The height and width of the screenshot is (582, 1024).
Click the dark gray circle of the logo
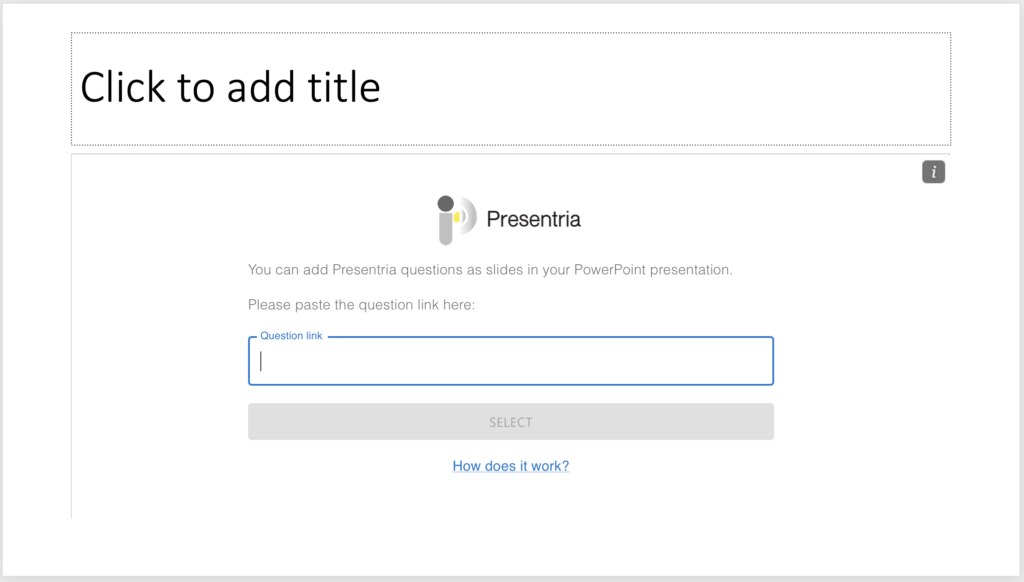[445, 203]
